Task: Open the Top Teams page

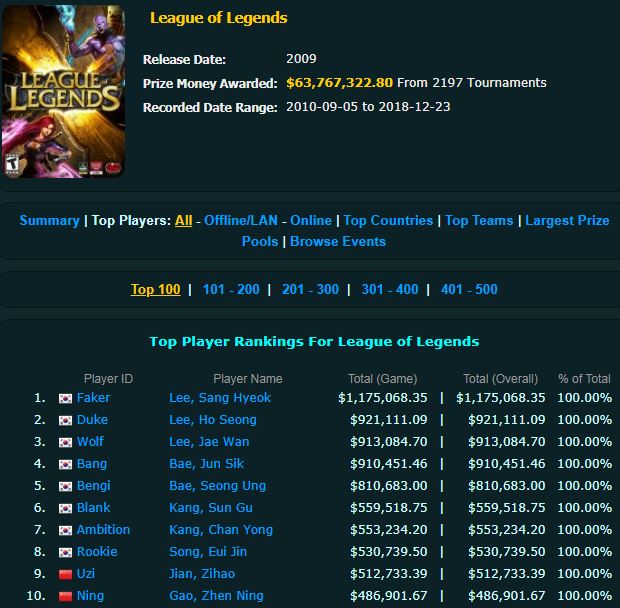Action: pyautogui.click(x=479, y=221)
